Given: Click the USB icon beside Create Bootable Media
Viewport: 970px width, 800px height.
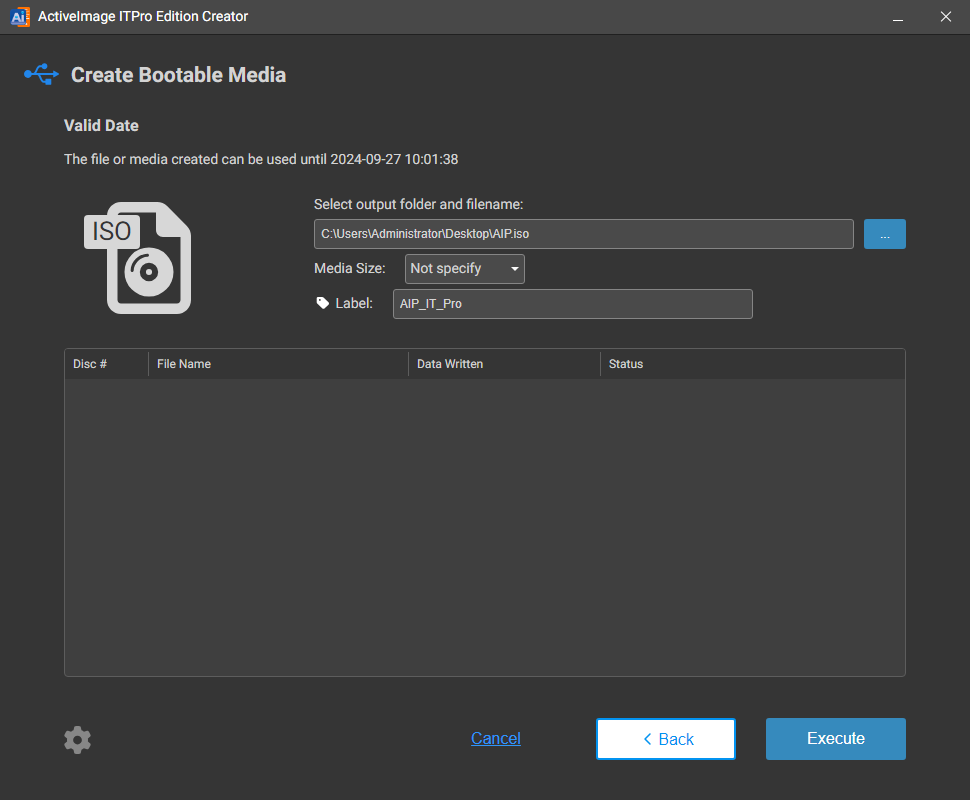Looking at the screenshot, I should coord(41,75).
